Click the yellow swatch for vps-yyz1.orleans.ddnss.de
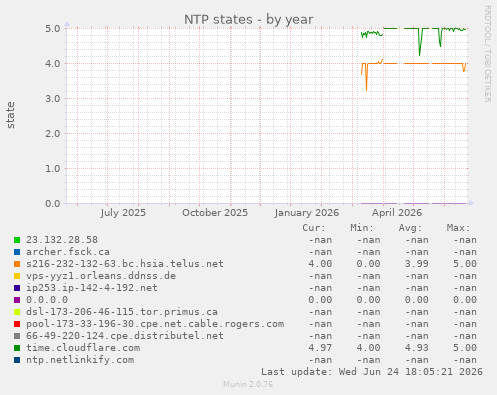Image resolution: width=497 pixels, height=395 pixels. 17,276
